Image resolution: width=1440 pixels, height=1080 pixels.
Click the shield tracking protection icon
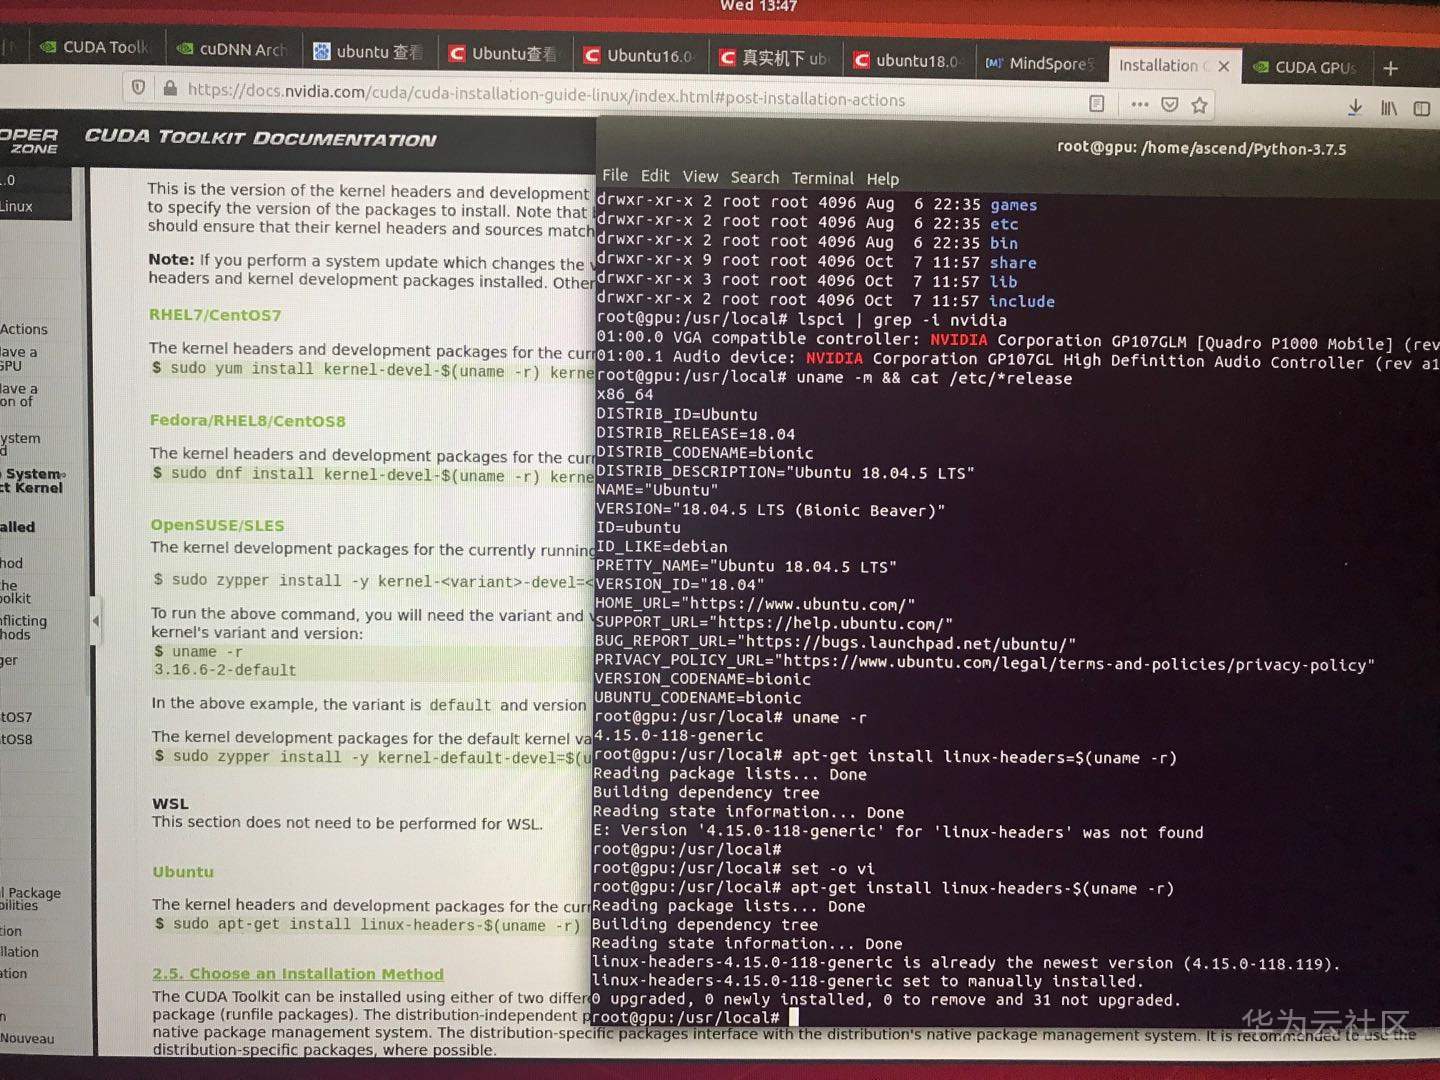pyautogui.click(x=139, y=87)
